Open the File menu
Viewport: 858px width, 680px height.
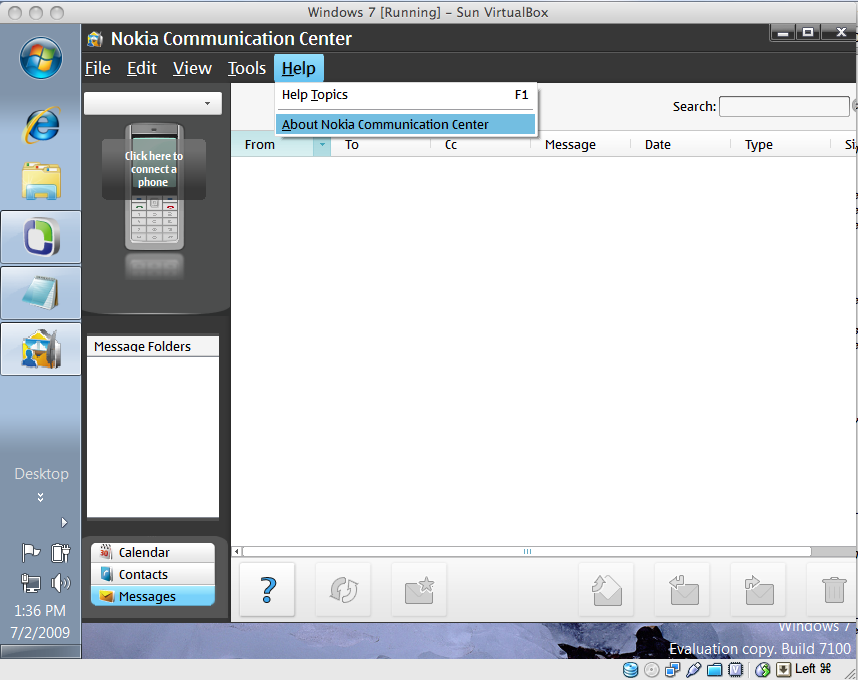coord(98,68)
